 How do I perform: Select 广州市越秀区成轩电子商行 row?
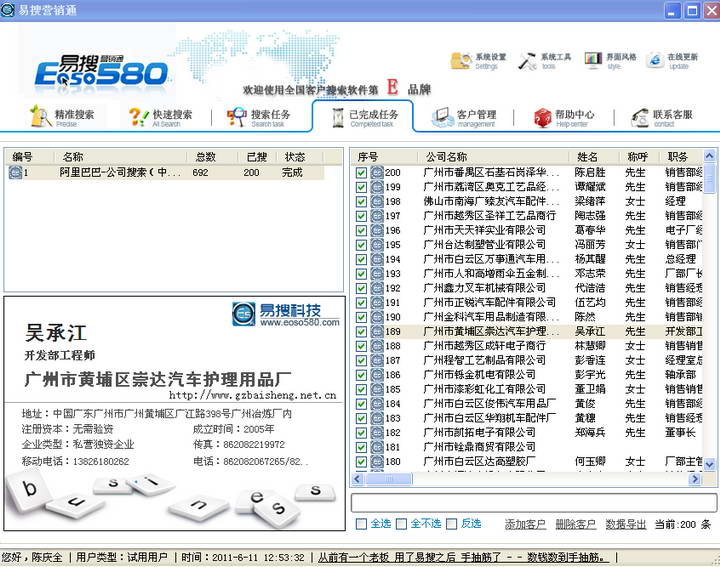[x=527, y=346]
